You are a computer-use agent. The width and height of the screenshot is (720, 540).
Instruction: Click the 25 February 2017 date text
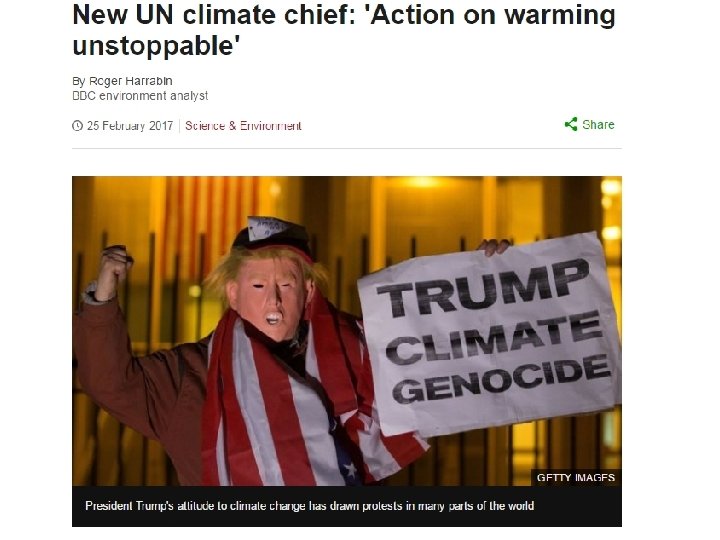click(x=130, y=126)
